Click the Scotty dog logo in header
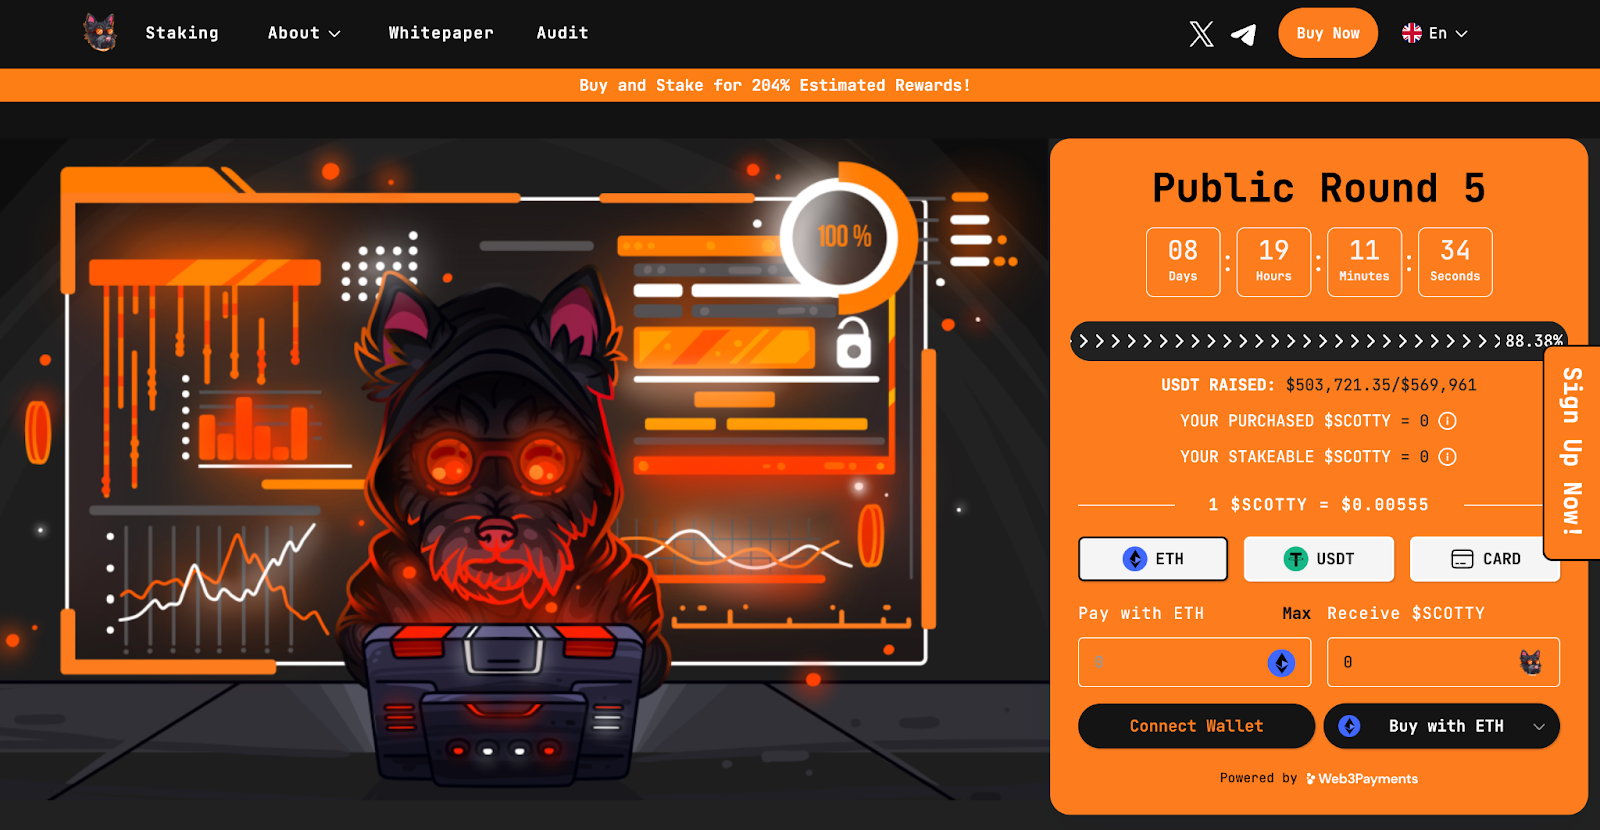The image size is (1600, 830). point(100,33)
